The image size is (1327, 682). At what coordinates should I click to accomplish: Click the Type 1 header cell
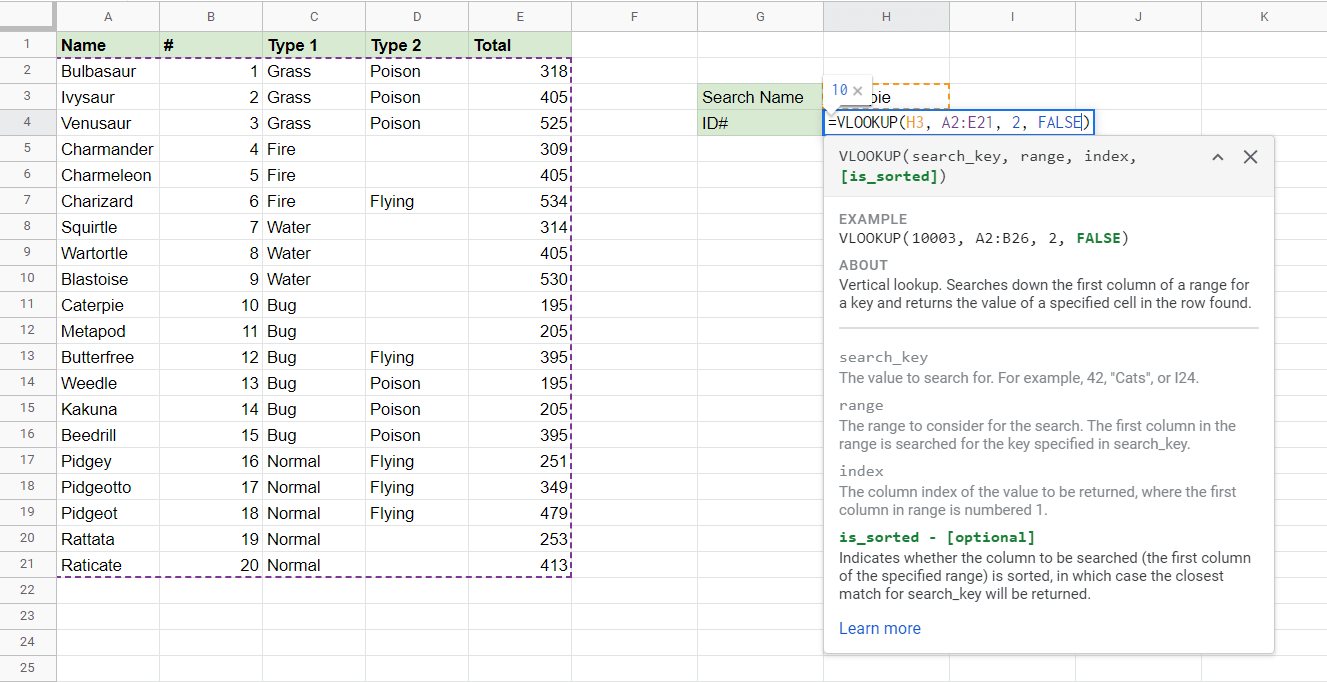[314, 45]
